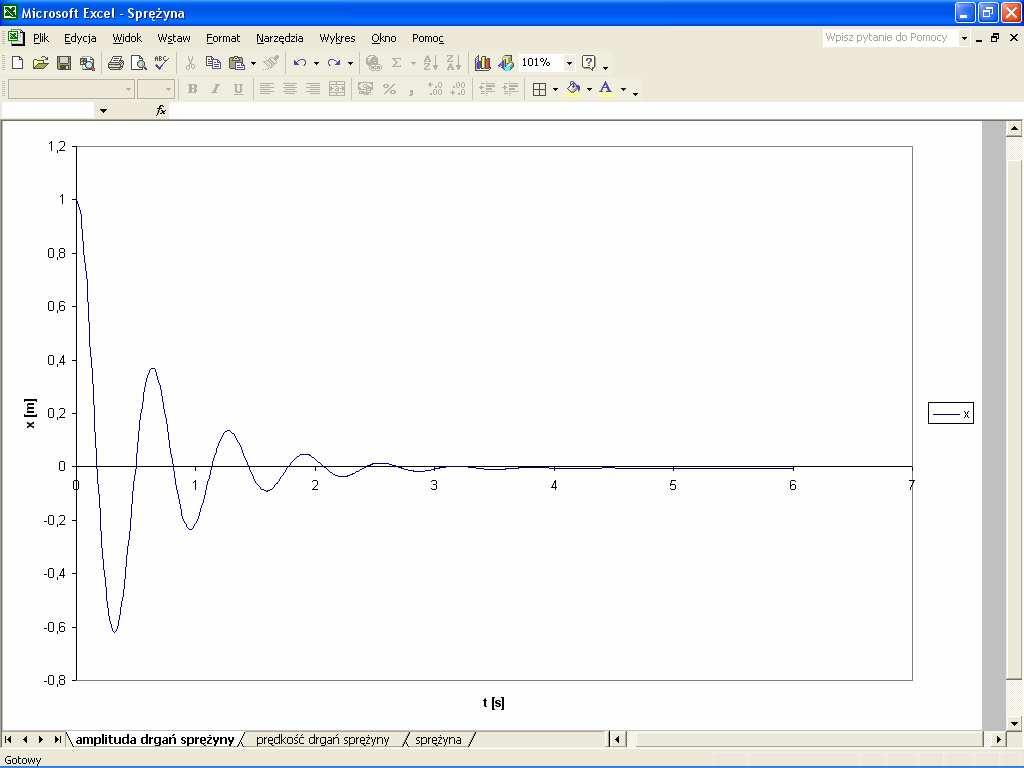Toggle Center alignment
1024x768 pixels.
tap(290, 89)
